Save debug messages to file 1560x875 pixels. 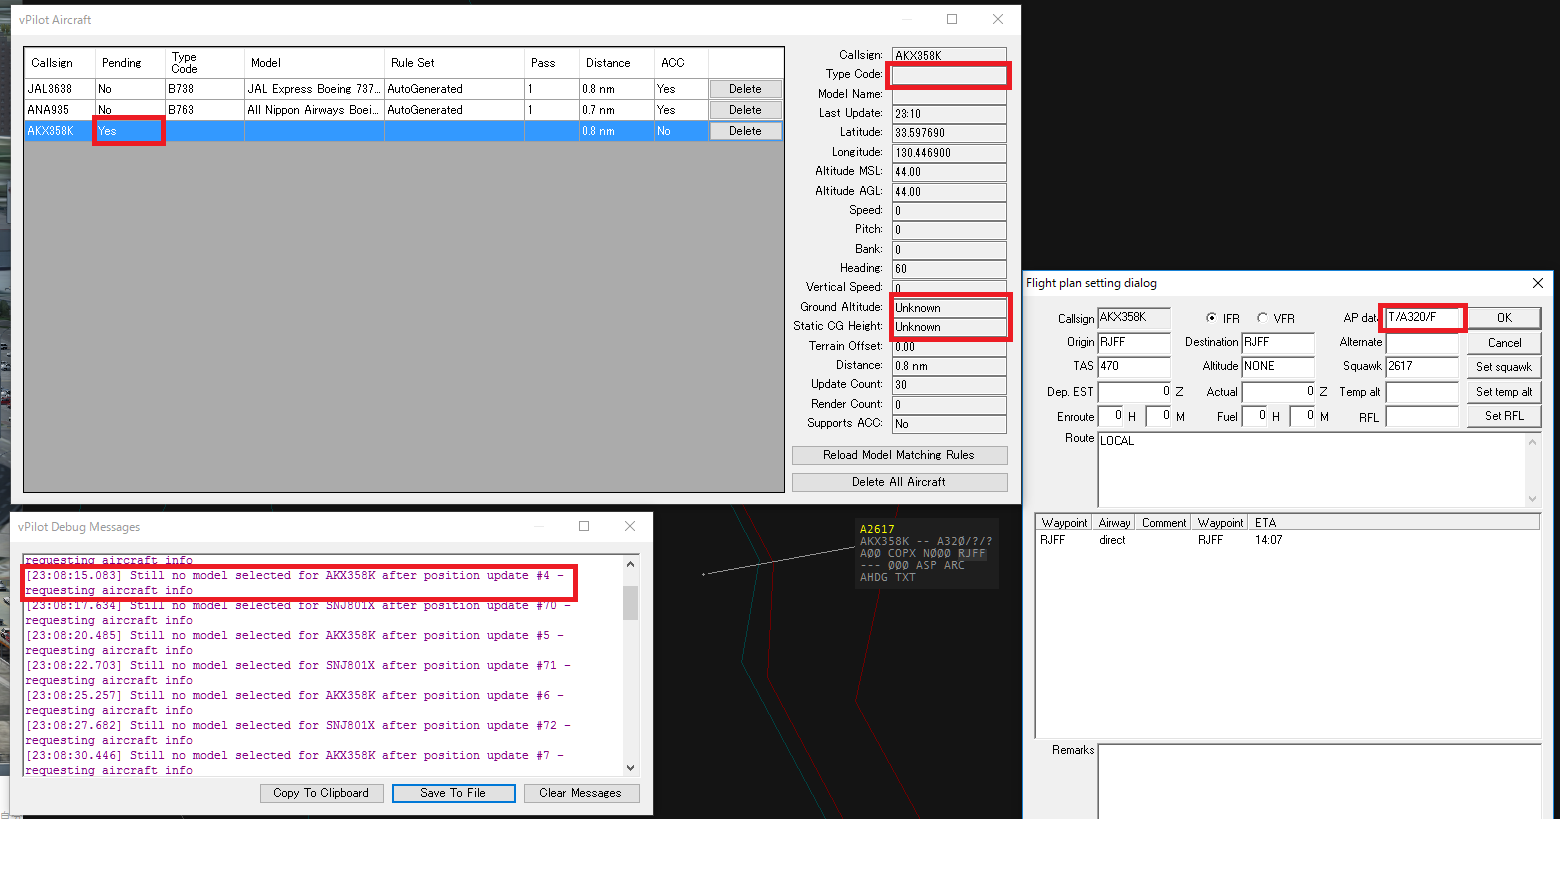(453, 793)
